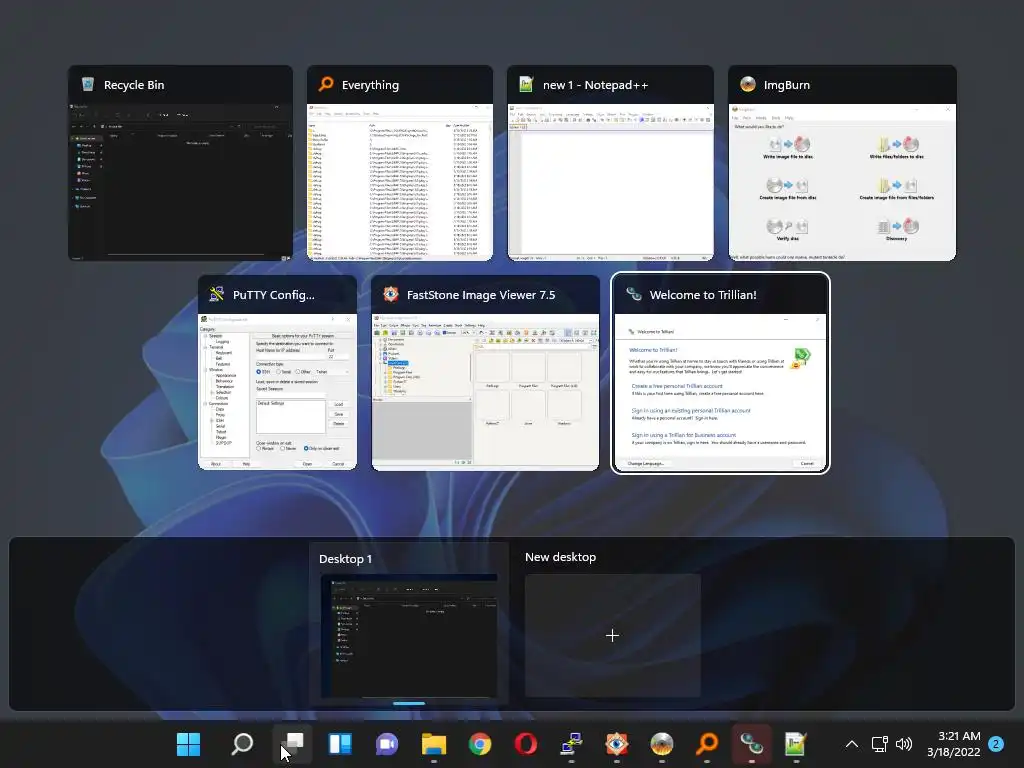Toggle the Task View taskbar button
Viewport: 1024px width, 768px height.
pos(292,744)
